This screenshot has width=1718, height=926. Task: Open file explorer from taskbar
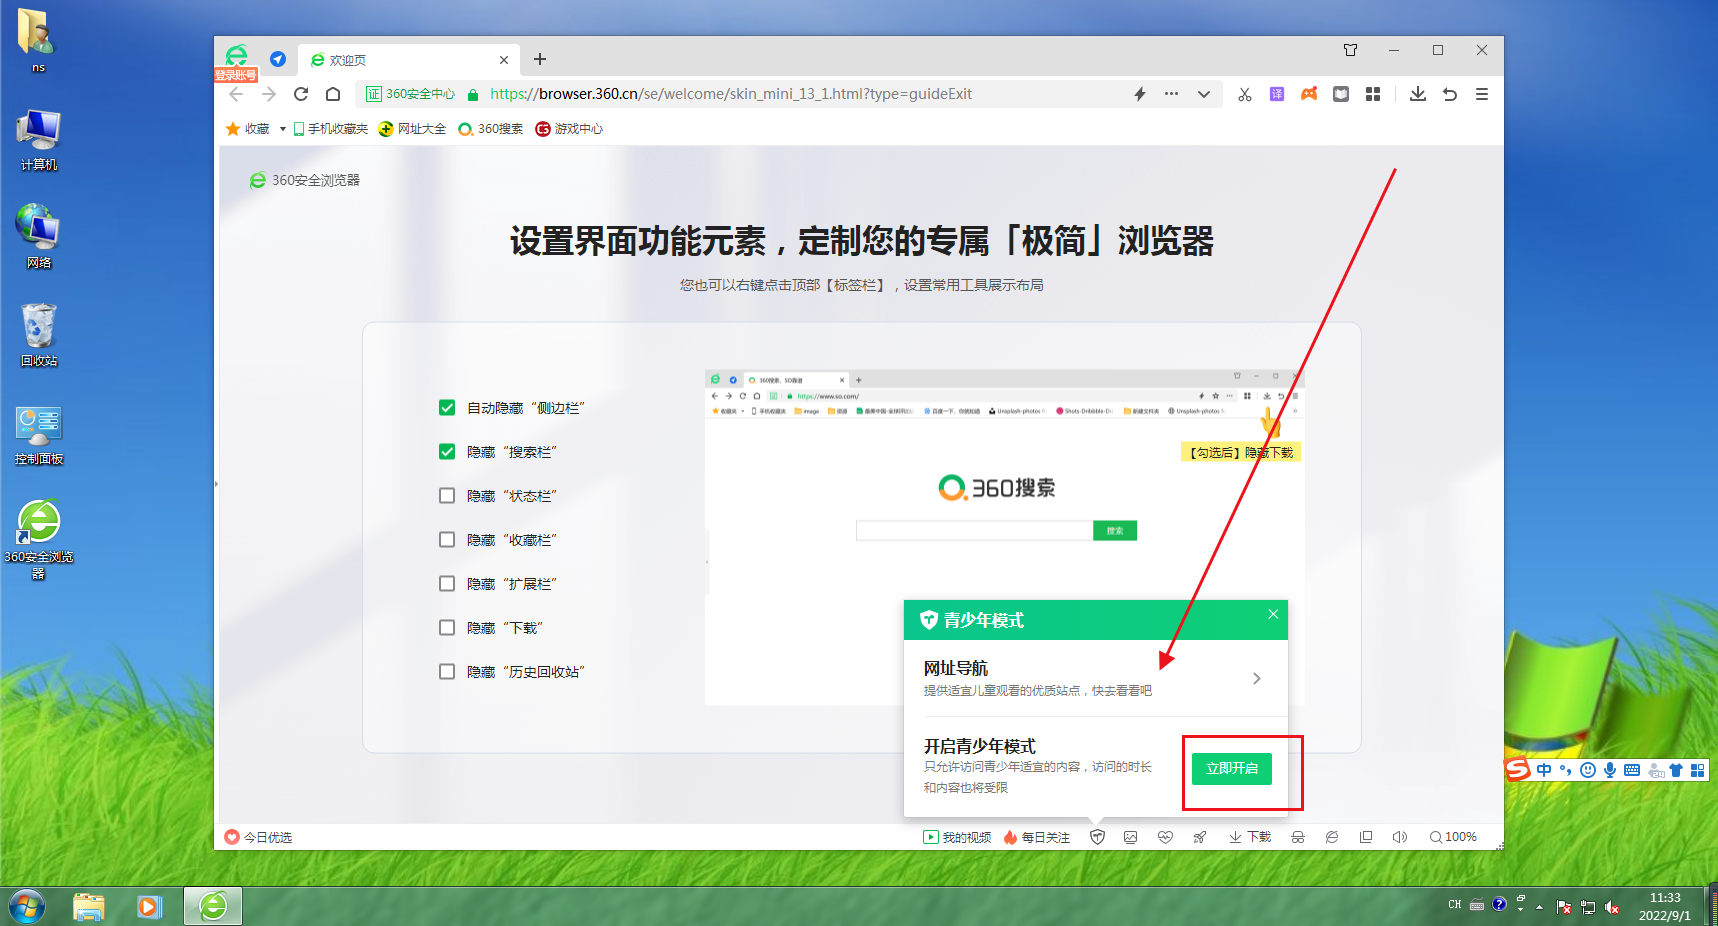pyautogui.click(x=89, y=907)
